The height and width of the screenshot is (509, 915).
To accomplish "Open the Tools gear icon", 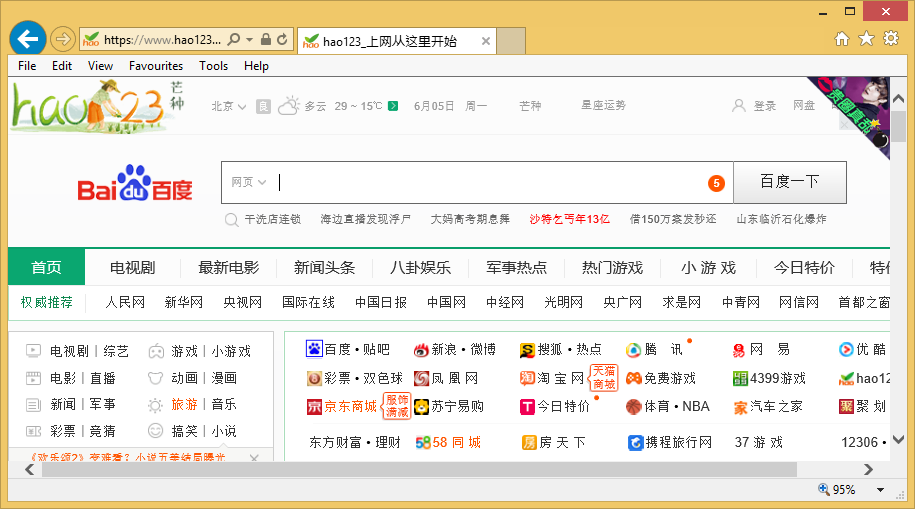I will 891,39.
